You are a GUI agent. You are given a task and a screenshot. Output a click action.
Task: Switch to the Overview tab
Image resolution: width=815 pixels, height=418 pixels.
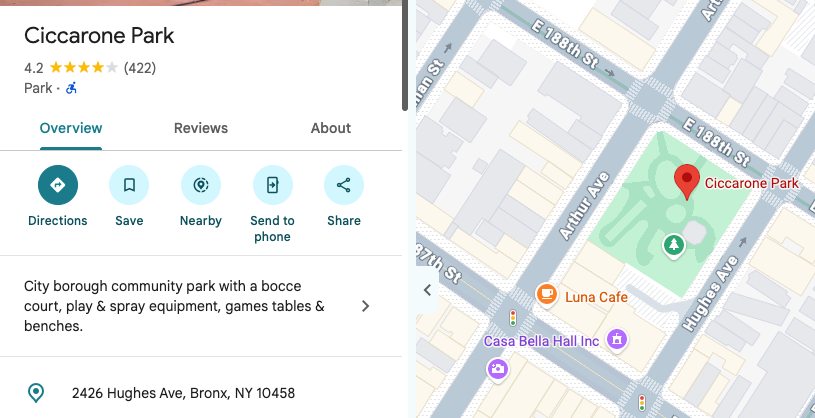point(71,128)
